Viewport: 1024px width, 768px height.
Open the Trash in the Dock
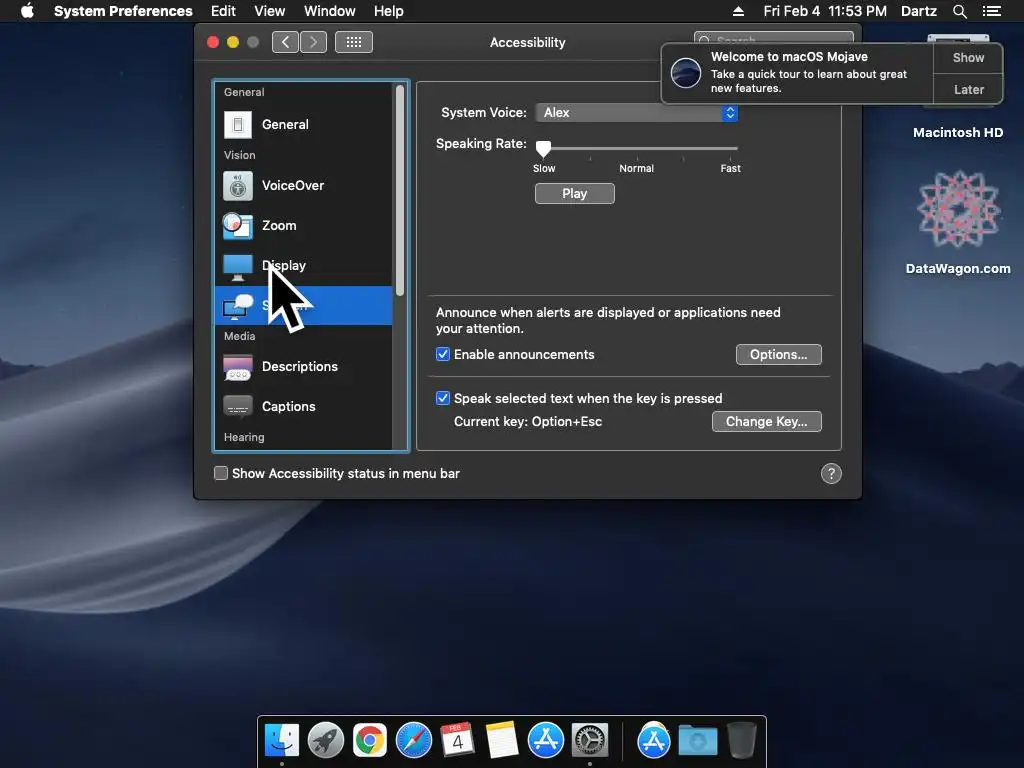tap(741, 741)
